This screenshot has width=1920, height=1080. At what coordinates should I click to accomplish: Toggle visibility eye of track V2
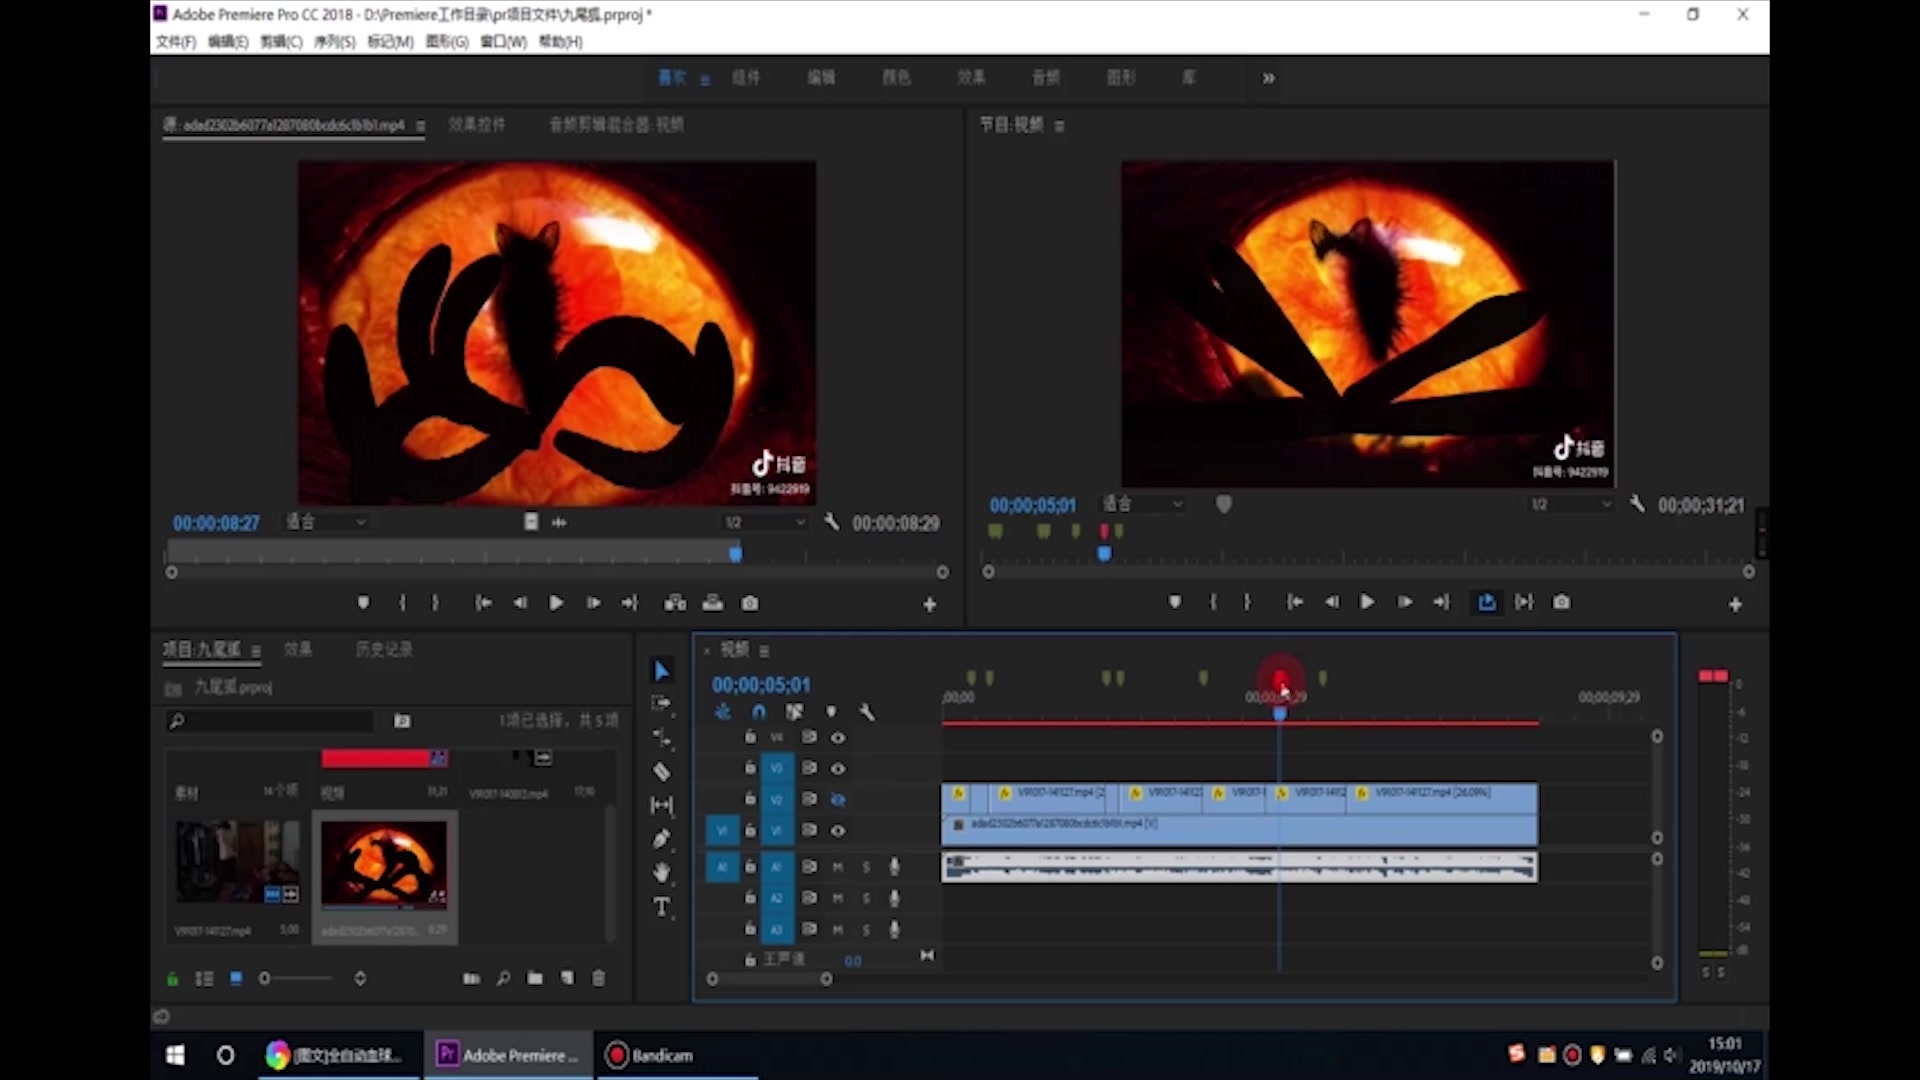click(x=838, y=799)
